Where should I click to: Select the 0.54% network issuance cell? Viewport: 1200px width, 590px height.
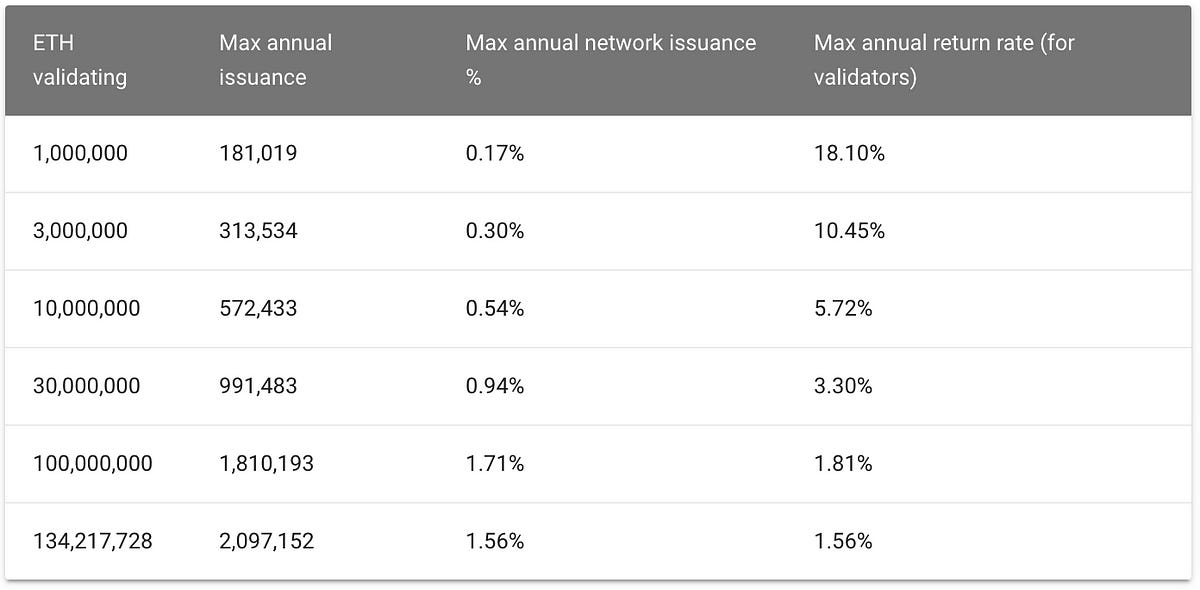[x=495, y=309]
